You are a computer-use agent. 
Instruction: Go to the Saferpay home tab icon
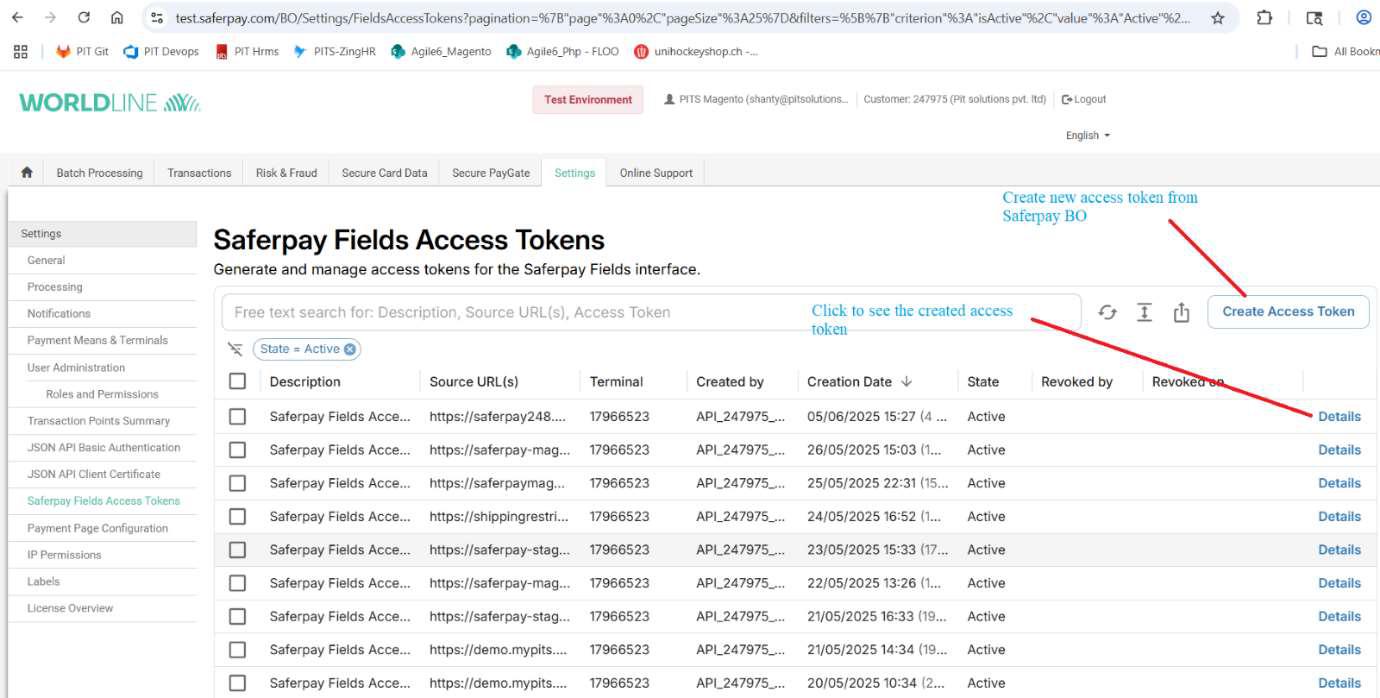tap(27, 172)
